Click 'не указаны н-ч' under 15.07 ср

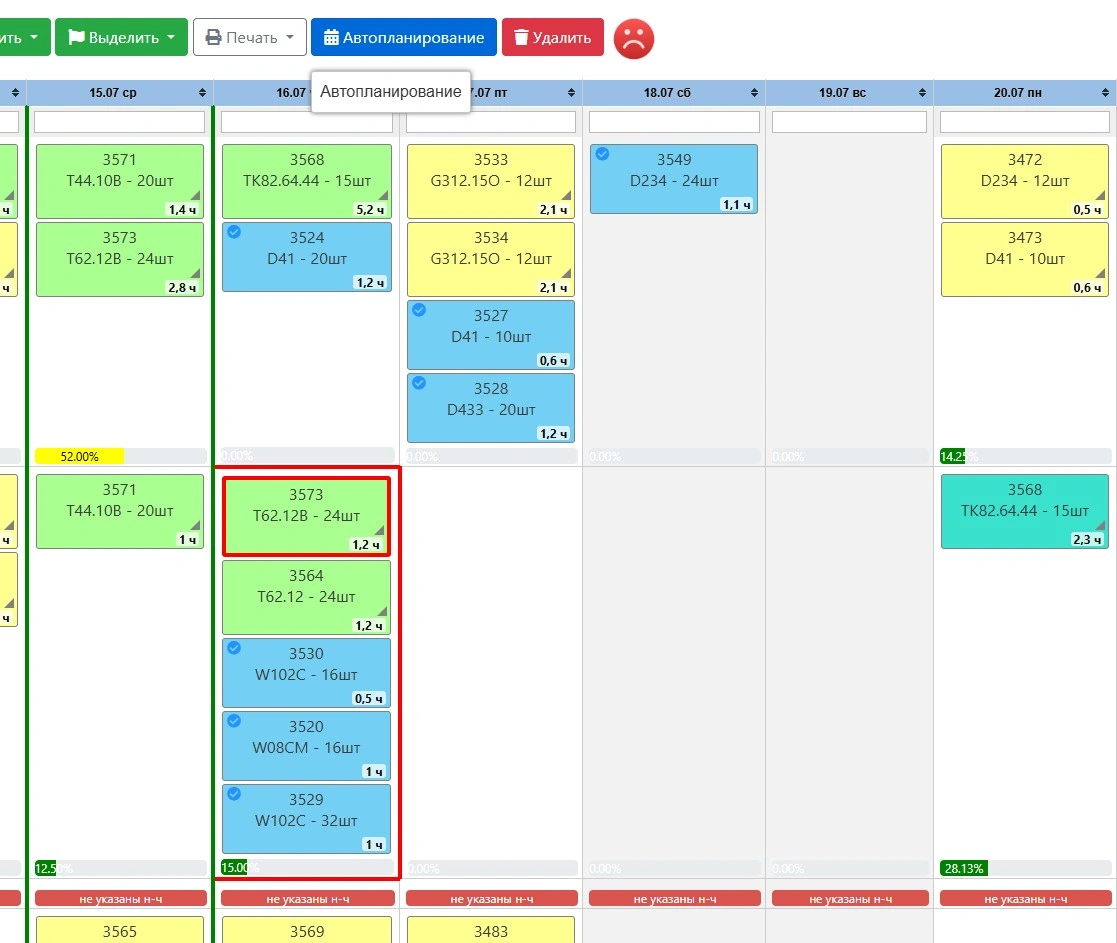pyautogui.click(x=120, y=899)
